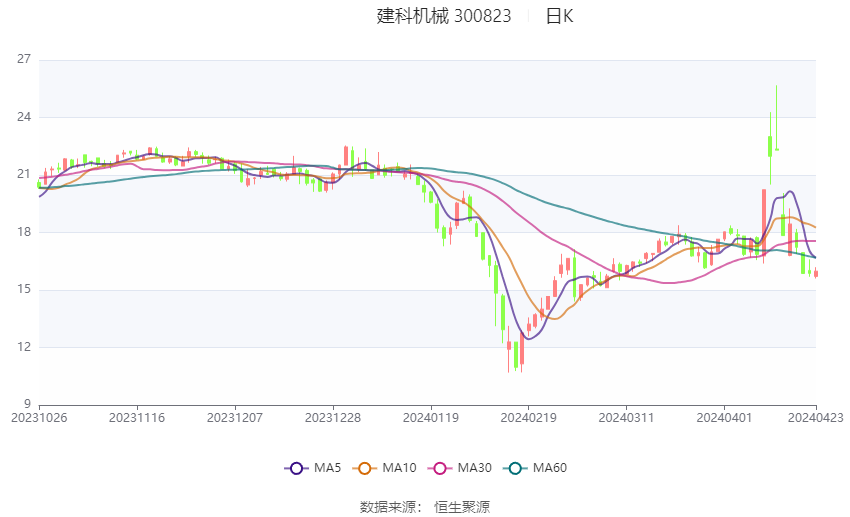Click the x-axis date 20231116

[137, 418]
